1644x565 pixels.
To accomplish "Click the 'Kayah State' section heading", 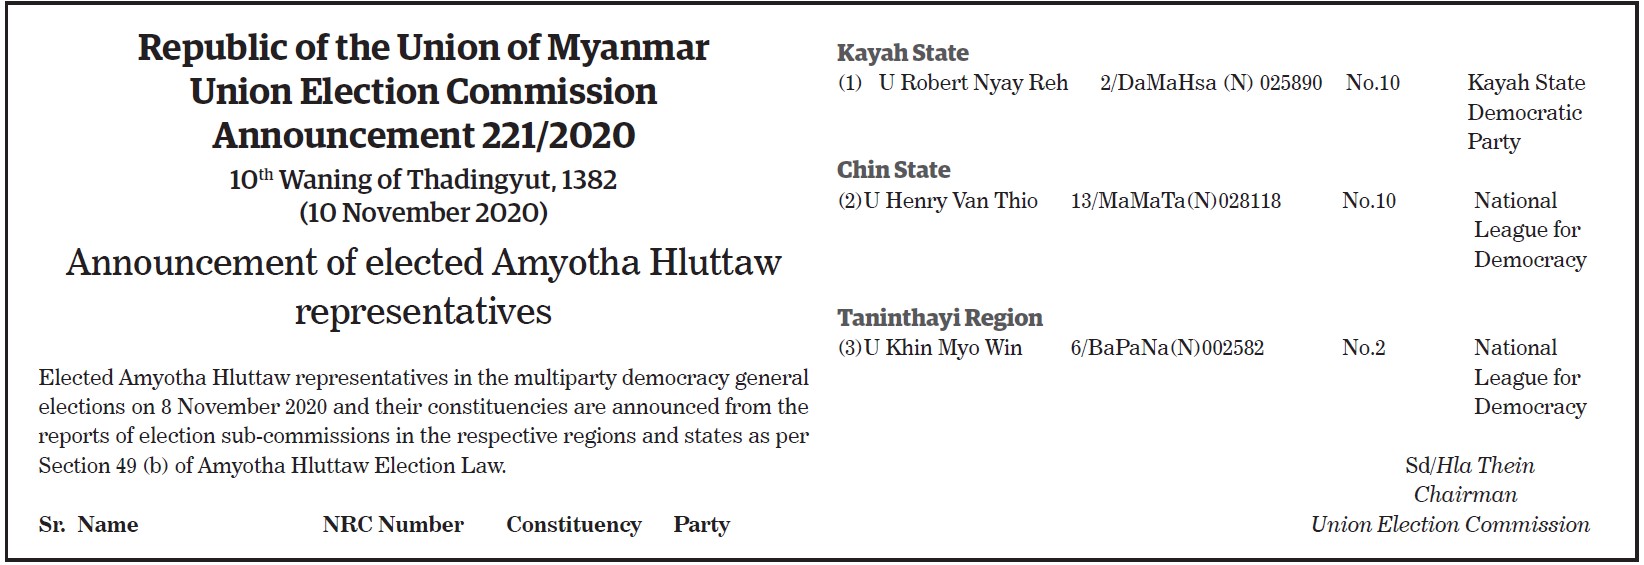I will 903,53.
